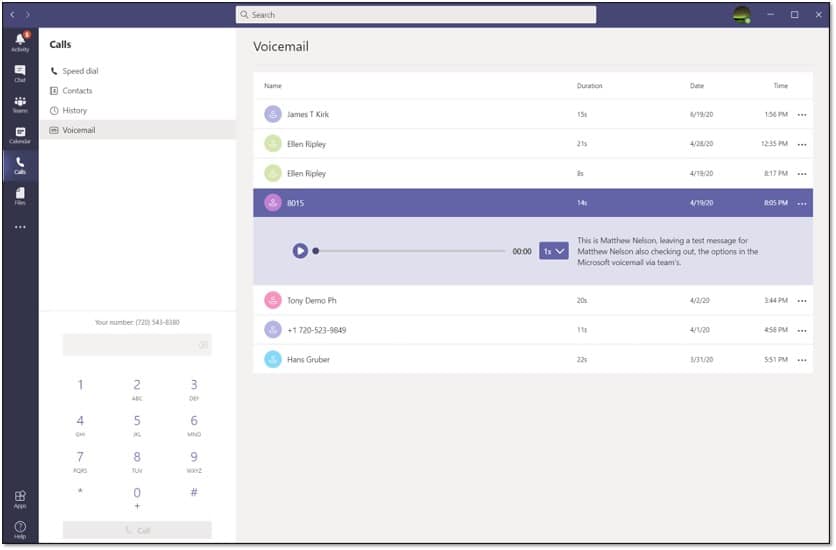Open more options for 8015 voicemail
This screenshot has height=550, width=836.
pyautogui.click(x=802, y=204)
